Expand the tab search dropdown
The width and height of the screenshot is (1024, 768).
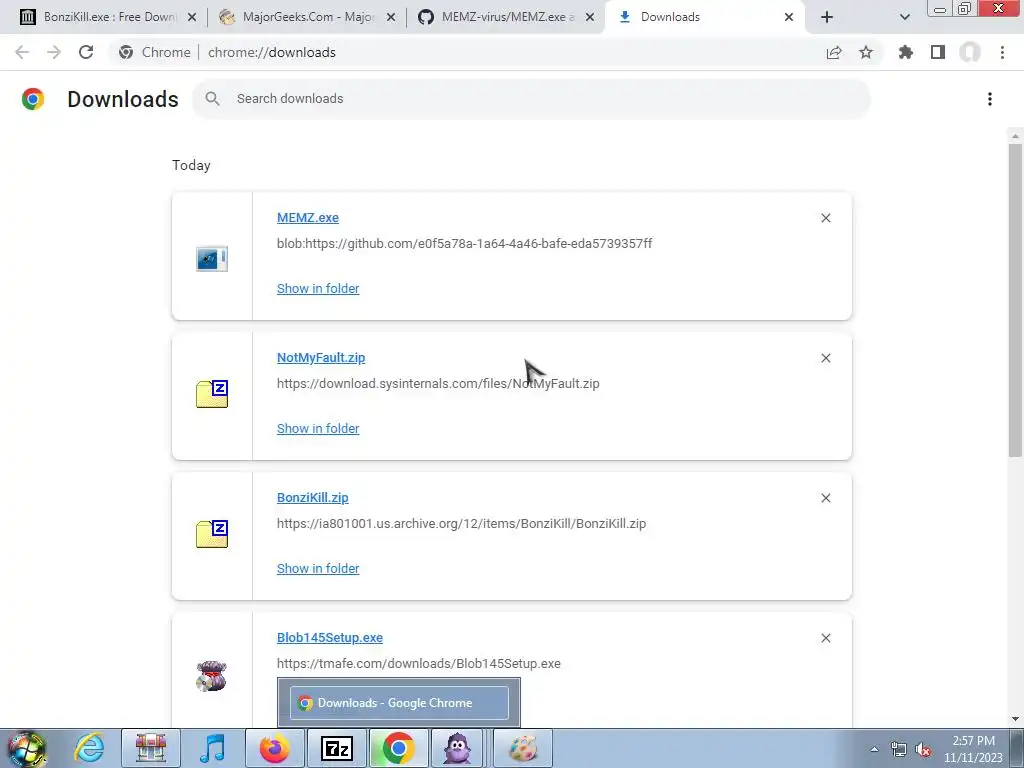tap(904, 17)
